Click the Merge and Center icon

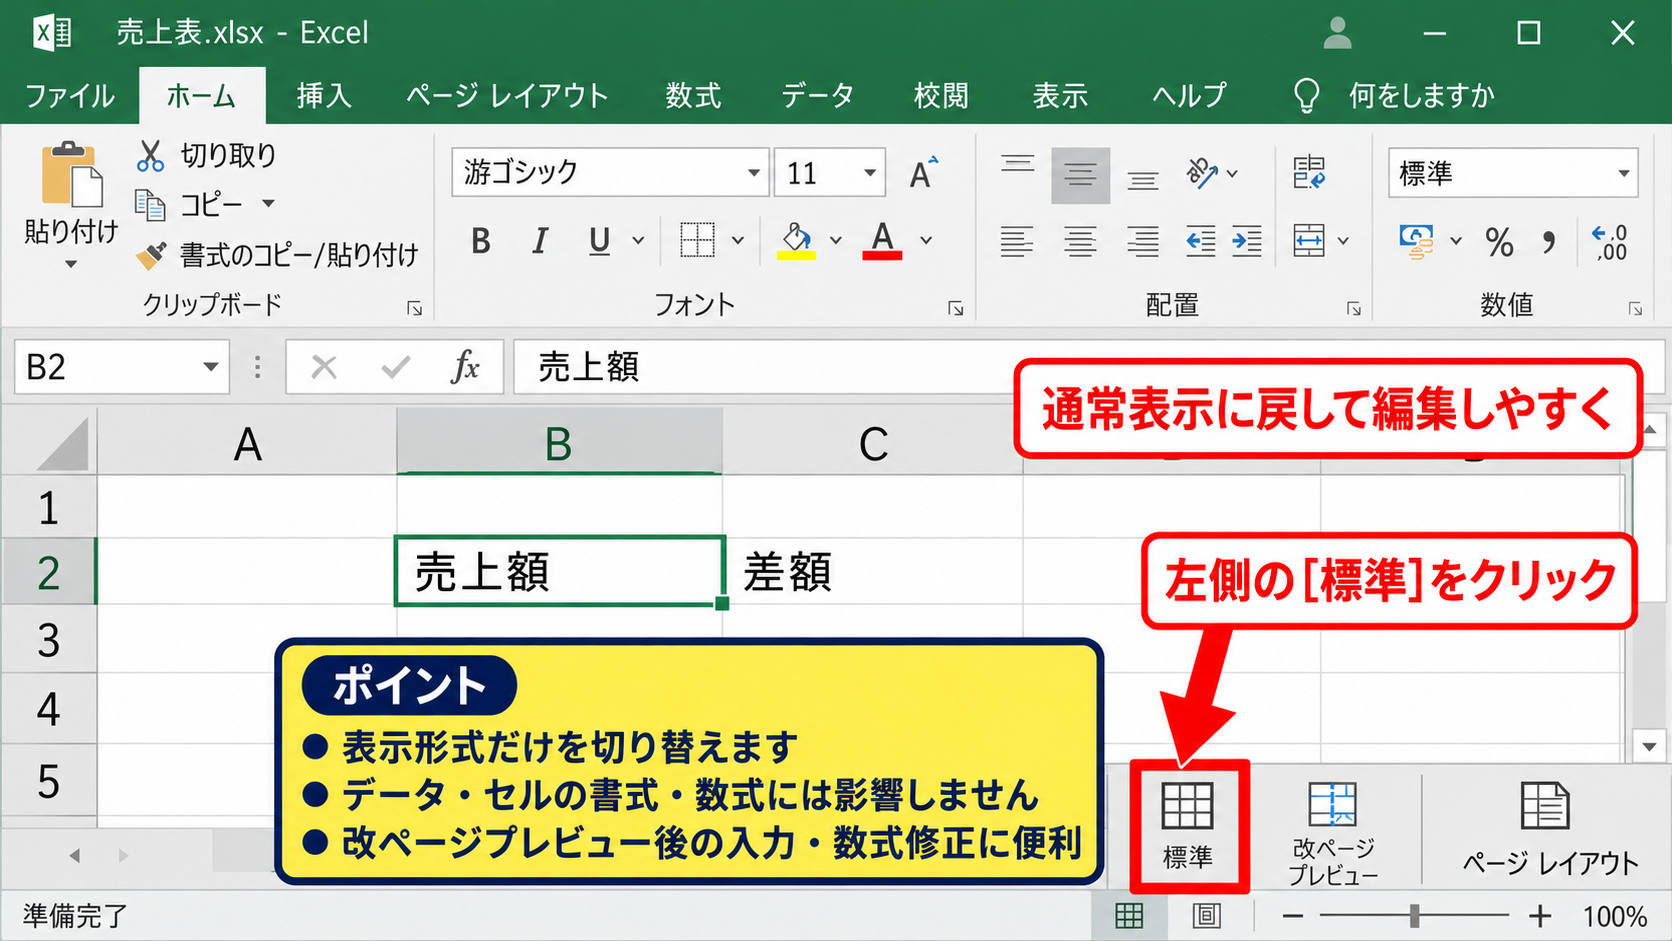1309,240
